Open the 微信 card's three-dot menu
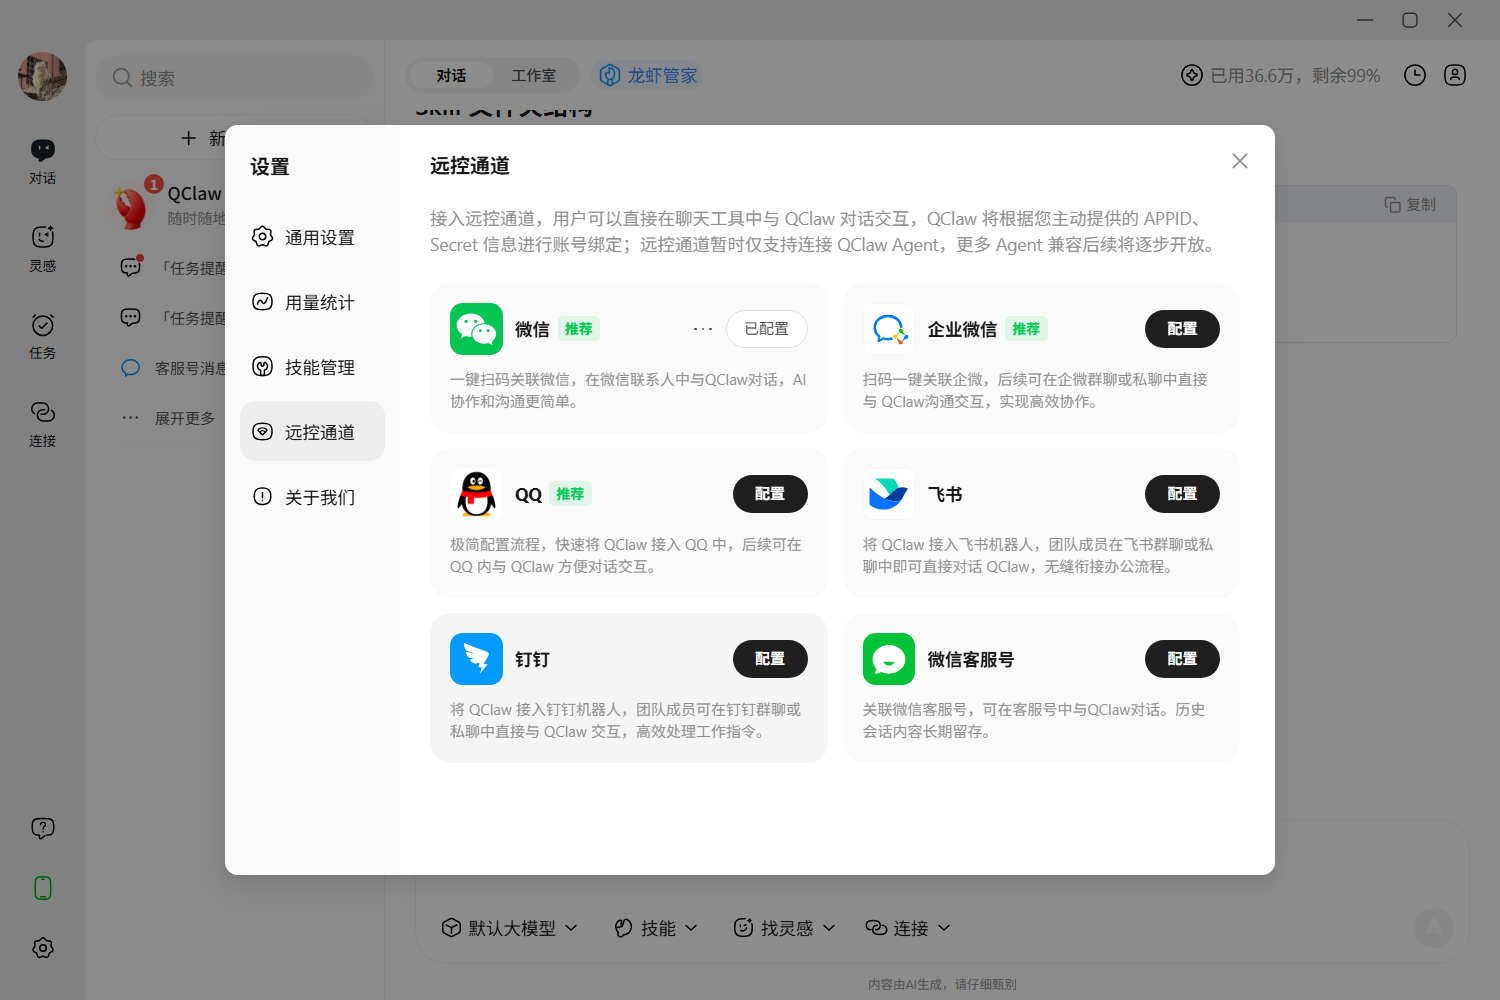The height and width of the screenshot is (1000, 1500). tap(703, 329)
